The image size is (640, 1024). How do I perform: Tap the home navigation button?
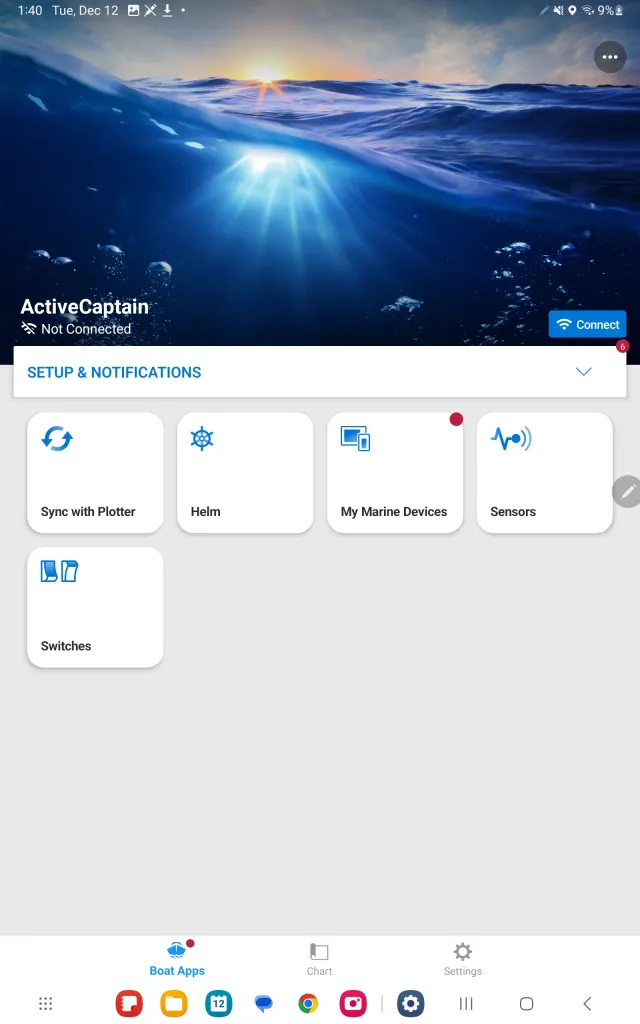[x=526, y=1003]
